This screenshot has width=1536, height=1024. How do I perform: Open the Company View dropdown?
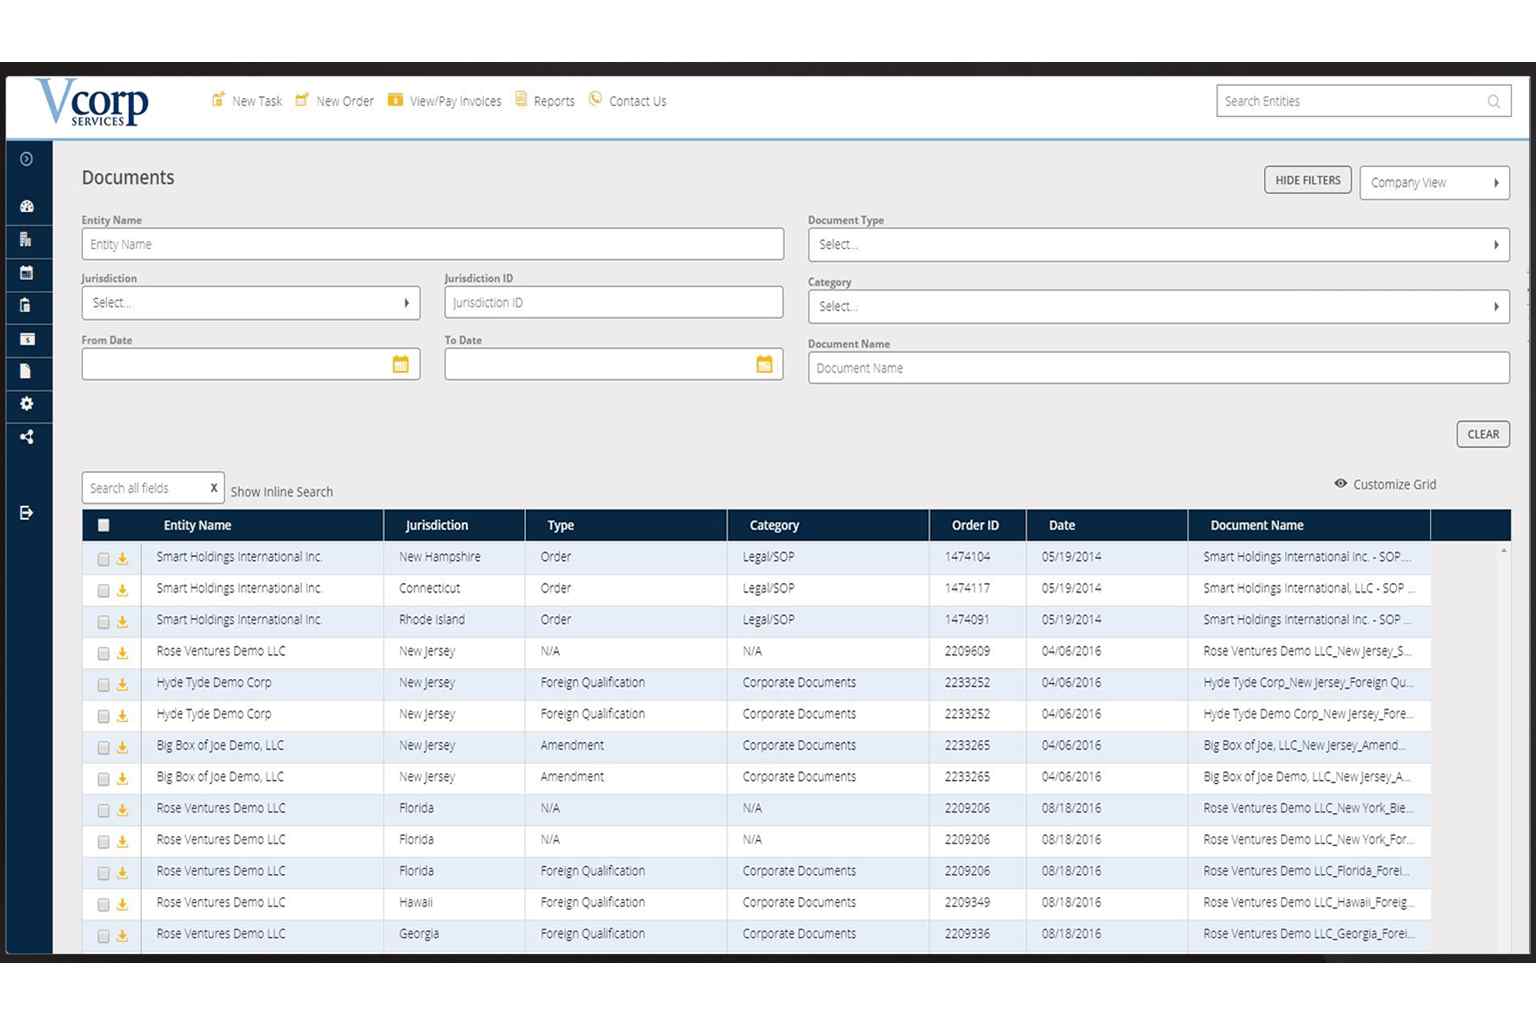[x=1433, y=183]
